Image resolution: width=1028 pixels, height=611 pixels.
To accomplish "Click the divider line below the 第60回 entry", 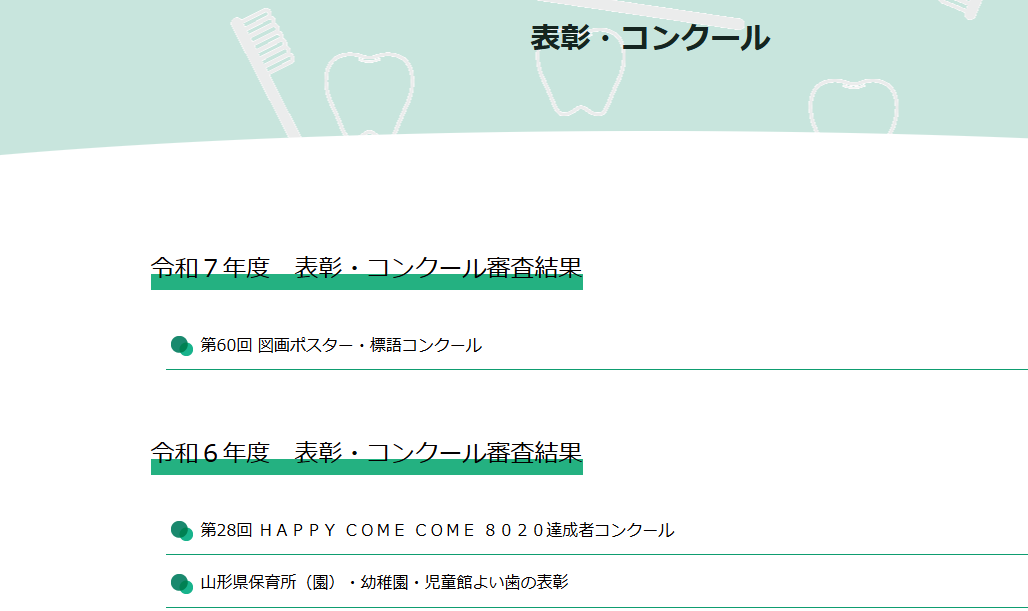I will click(x=600, y=370).
